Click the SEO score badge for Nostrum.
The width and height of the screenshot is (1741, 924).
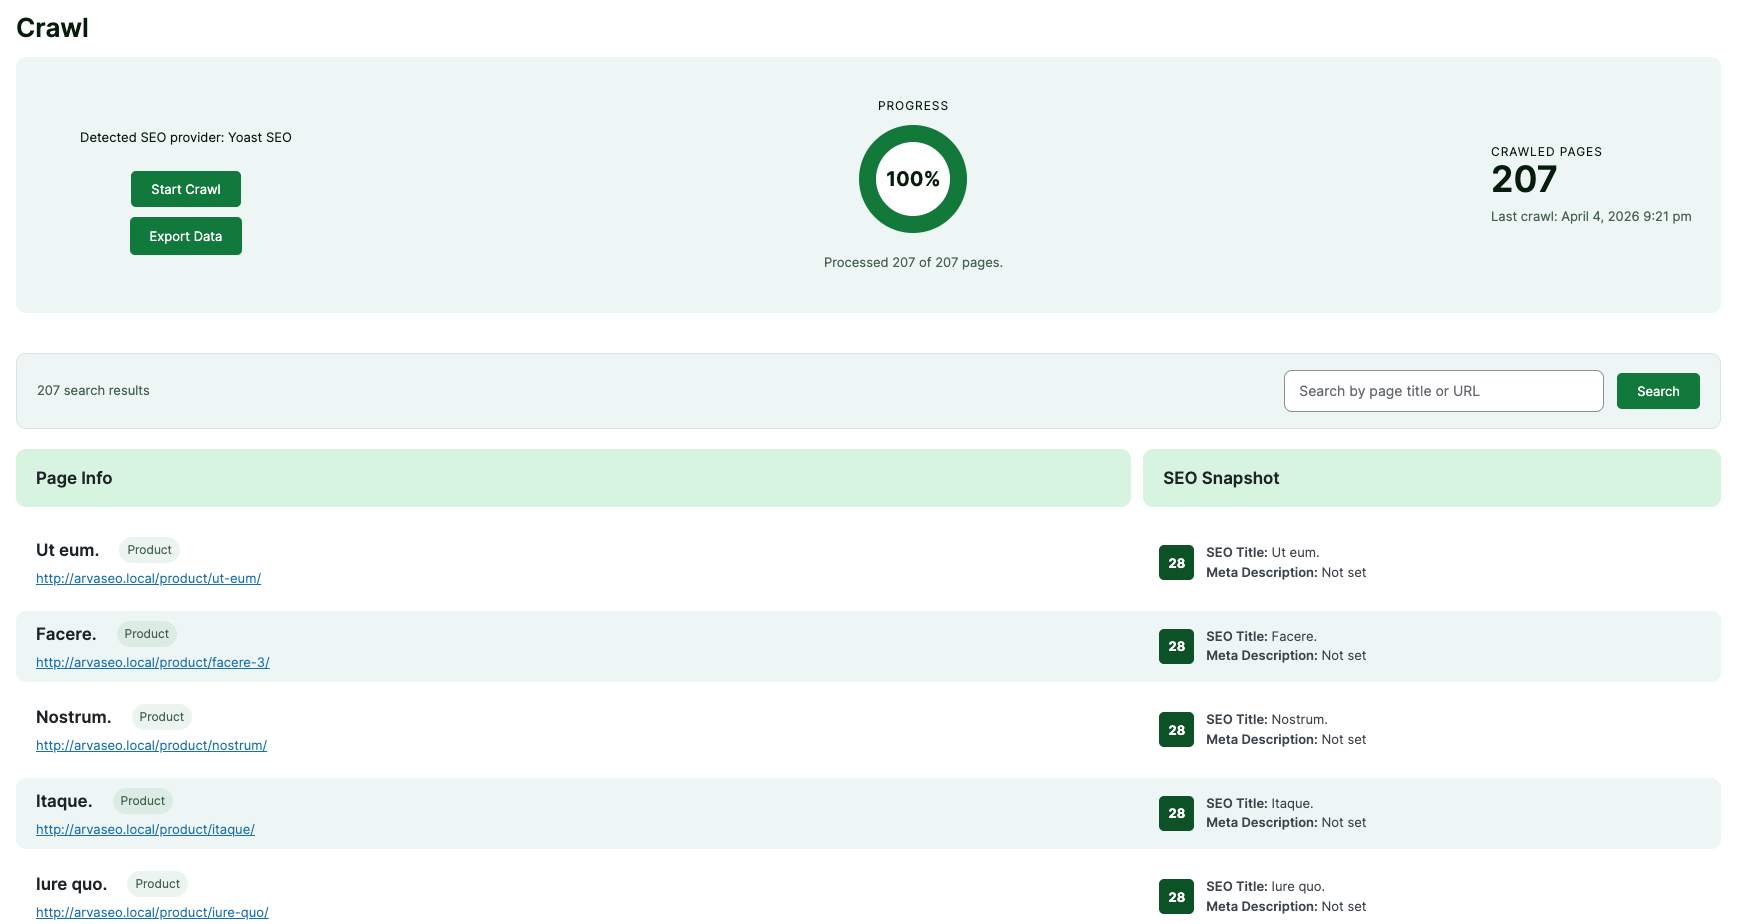pyautogui.click(x=1176, y=730)
